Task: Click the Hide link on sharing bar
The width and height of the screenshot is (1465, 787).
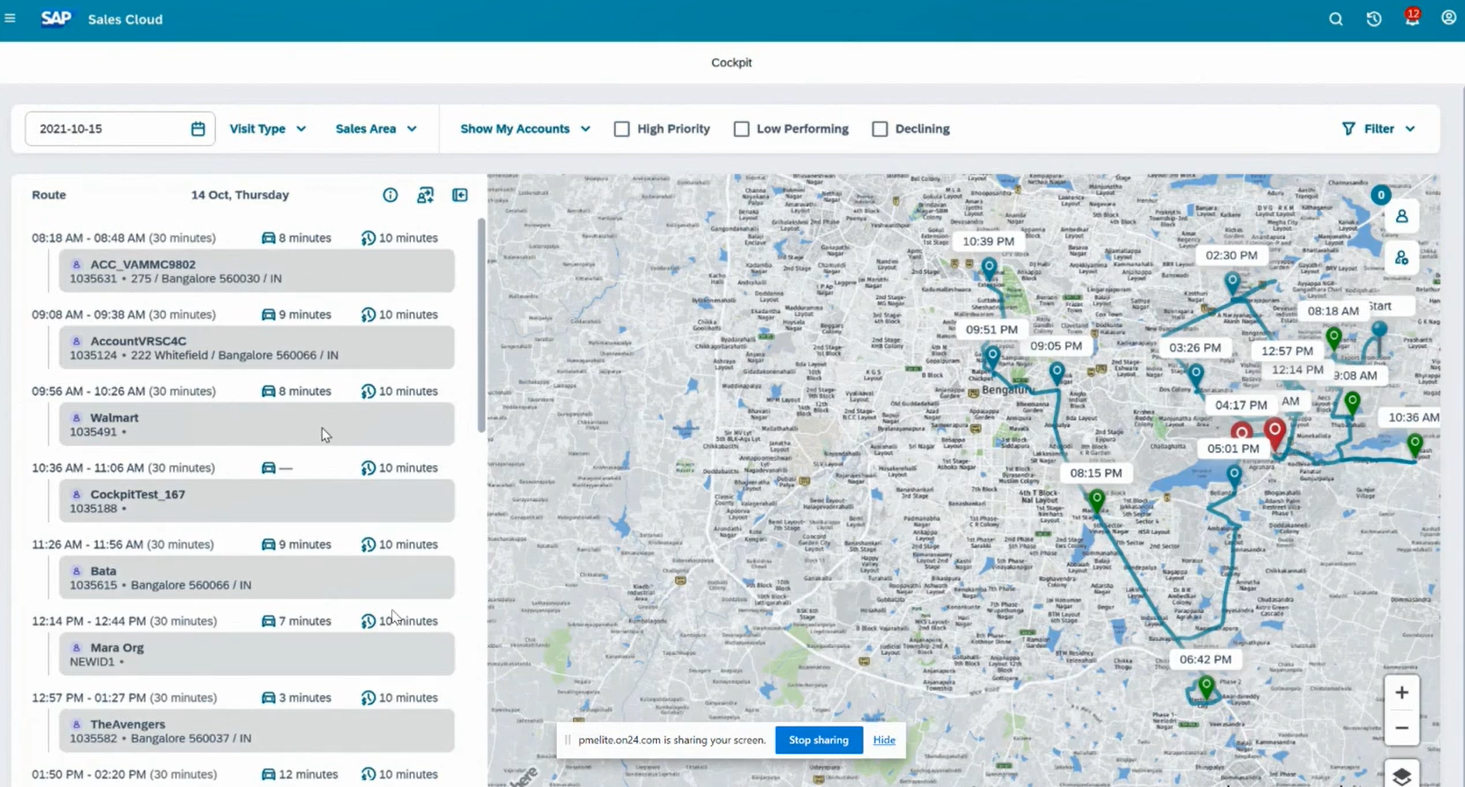Action: (x=884, y=740)
